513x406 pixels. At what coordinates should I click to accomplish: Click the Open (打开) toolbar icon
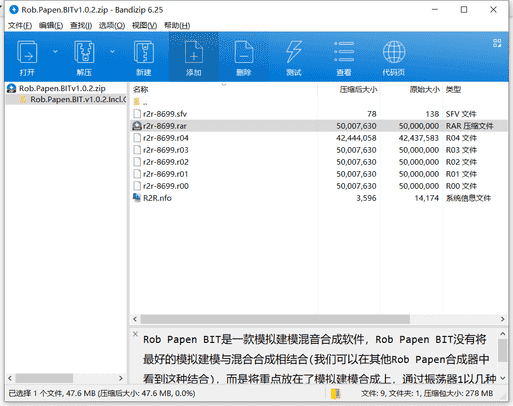click(27, 52)
